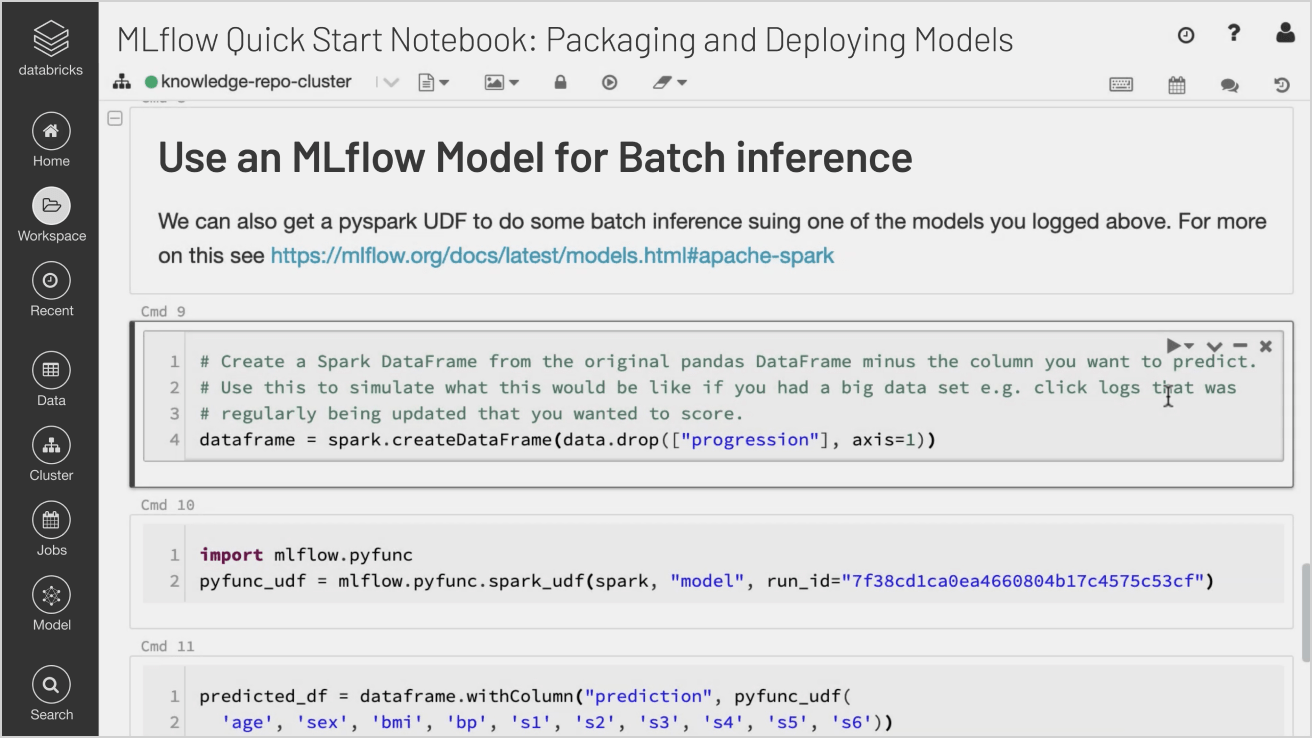This screenshot has height=738, width=1312.
Task: Click the 'import mlflow.pyfunc' code line
Action: coord(306,554)
